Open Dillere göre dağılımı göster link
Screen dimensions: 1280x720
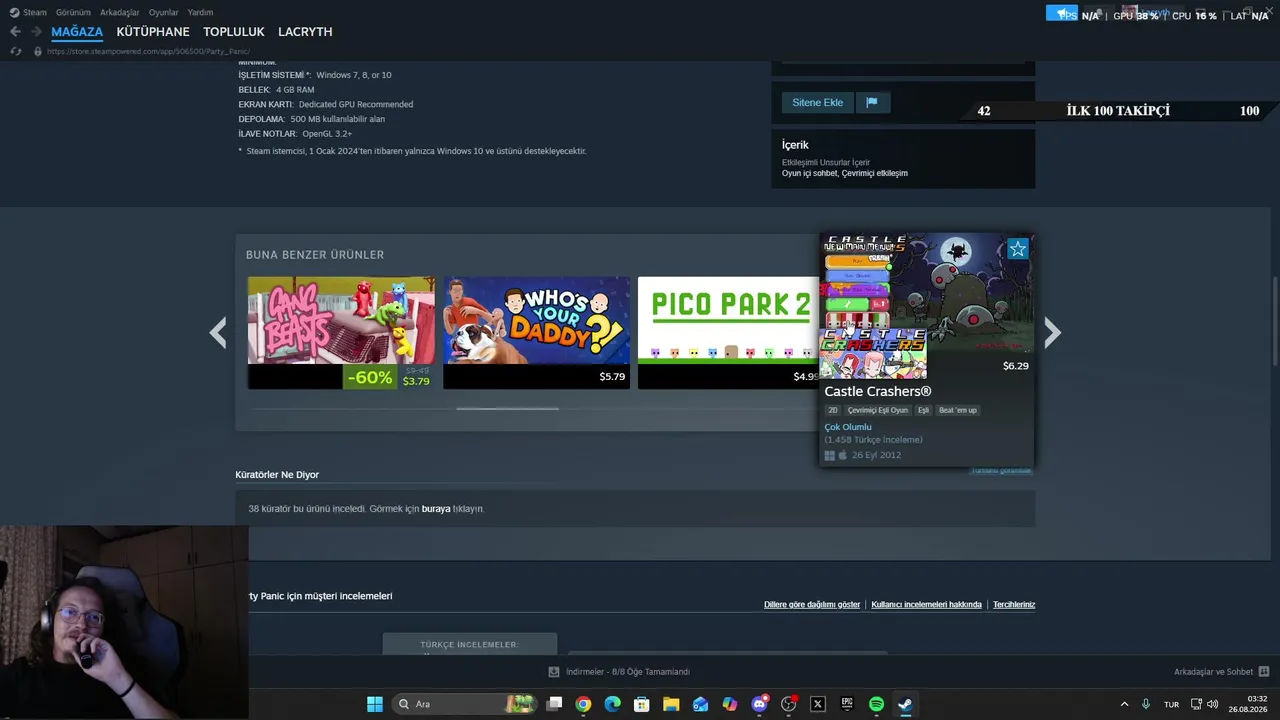click(x=812, y=605)
